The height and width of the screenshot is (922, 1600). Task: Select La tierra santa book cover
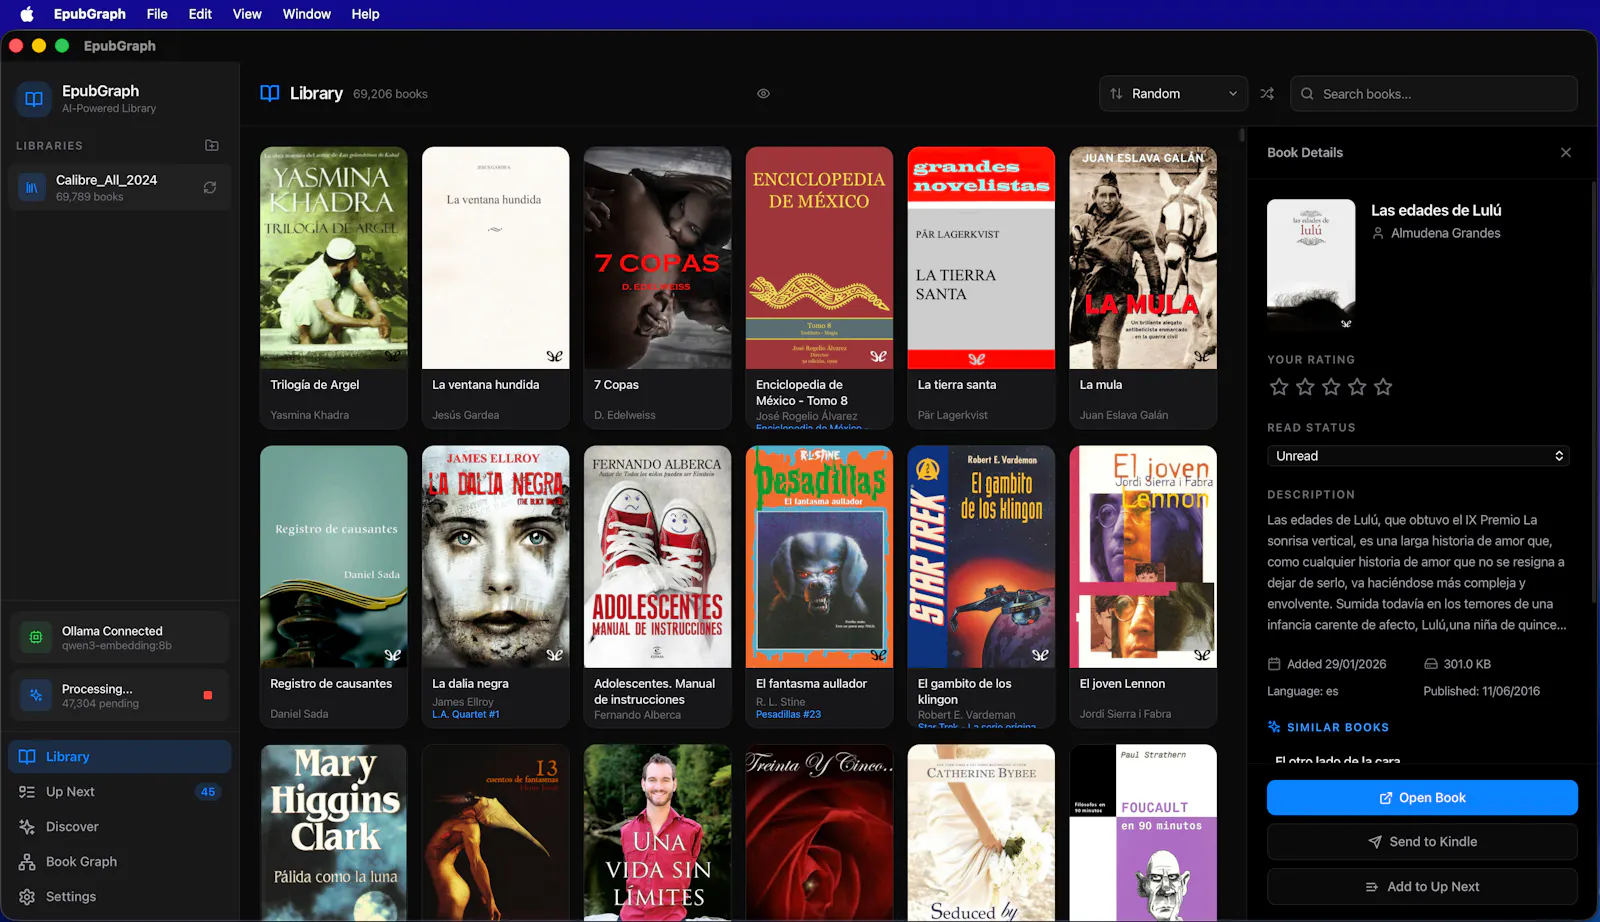[x=982, y=258]
